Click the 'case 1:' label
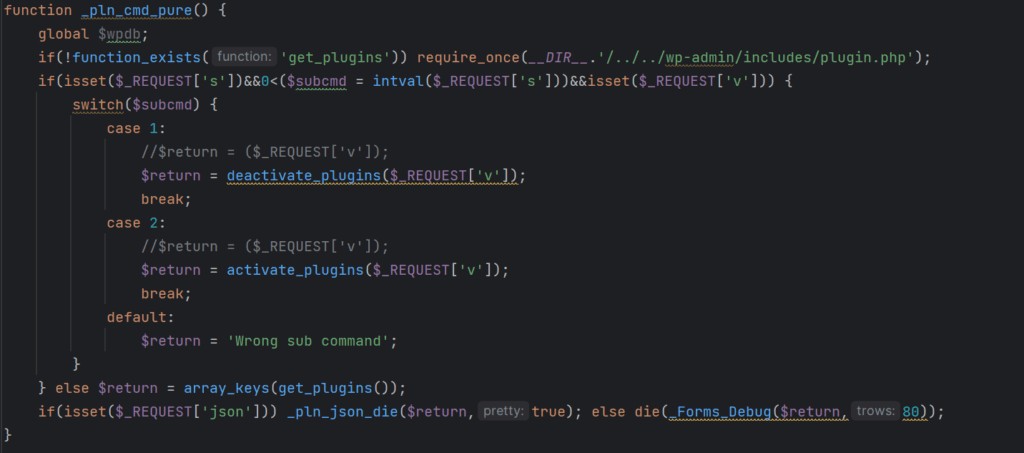 point(136,129)
